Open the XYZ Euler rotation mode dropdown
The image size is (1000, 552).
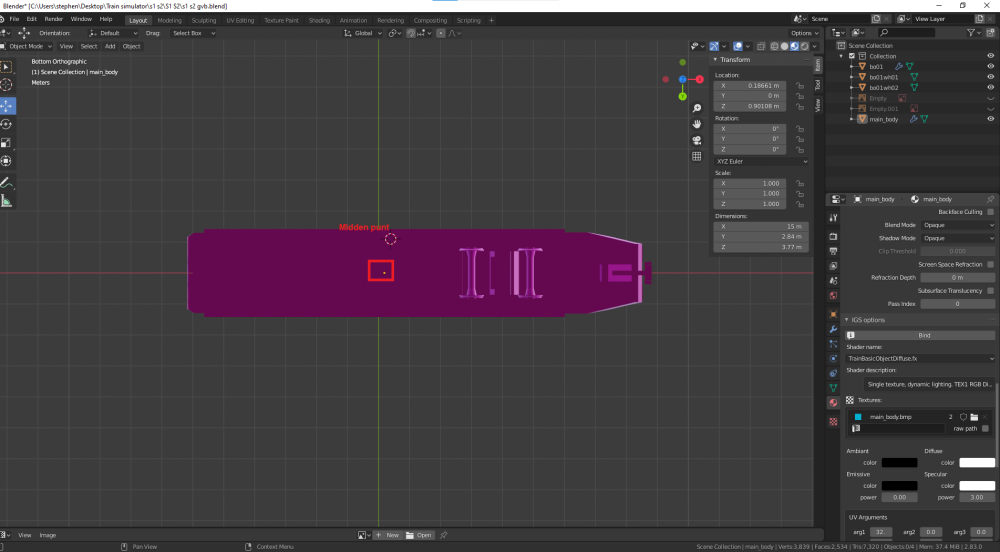(761, 161)
